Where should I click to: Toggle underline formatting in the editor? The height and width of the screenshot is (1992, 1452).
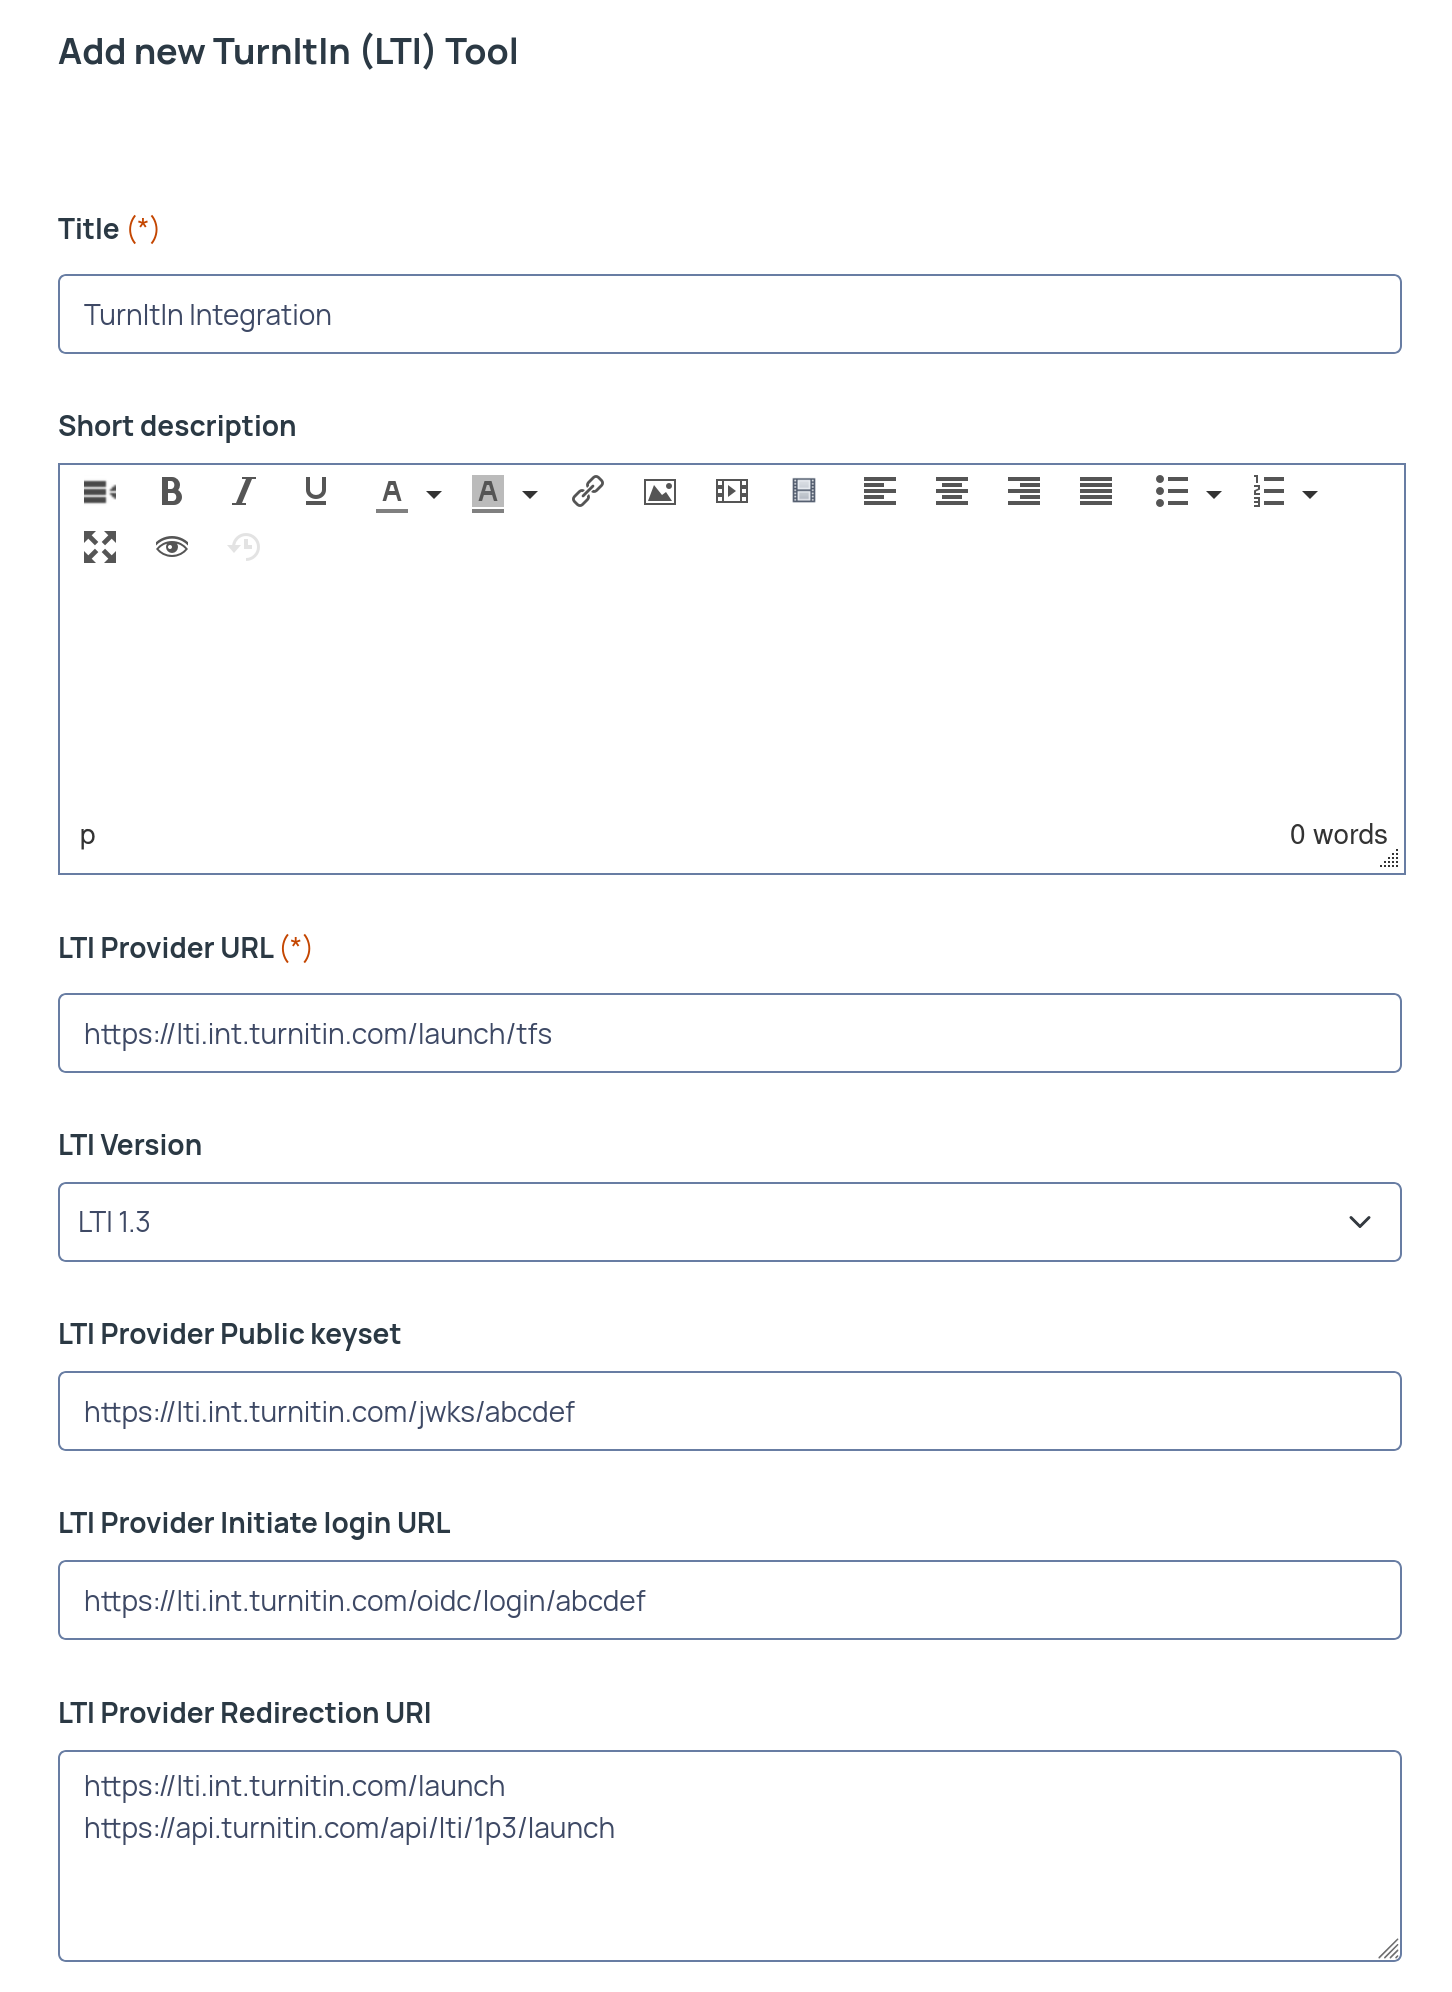(316, 491)
